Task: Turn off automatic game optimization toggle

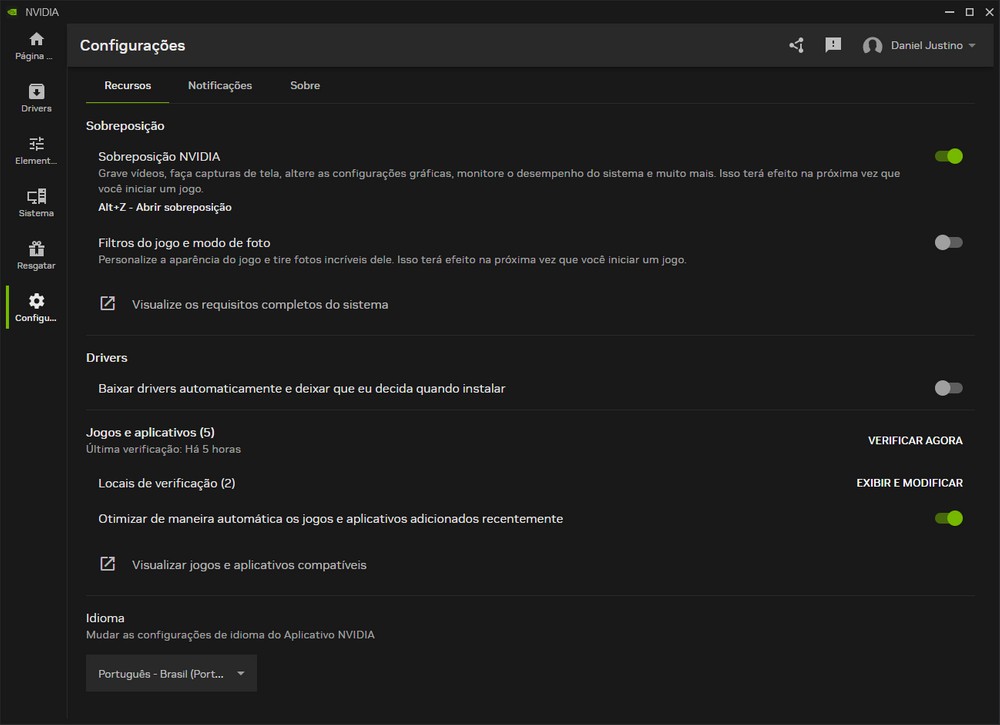Action: tap(948, 518)
